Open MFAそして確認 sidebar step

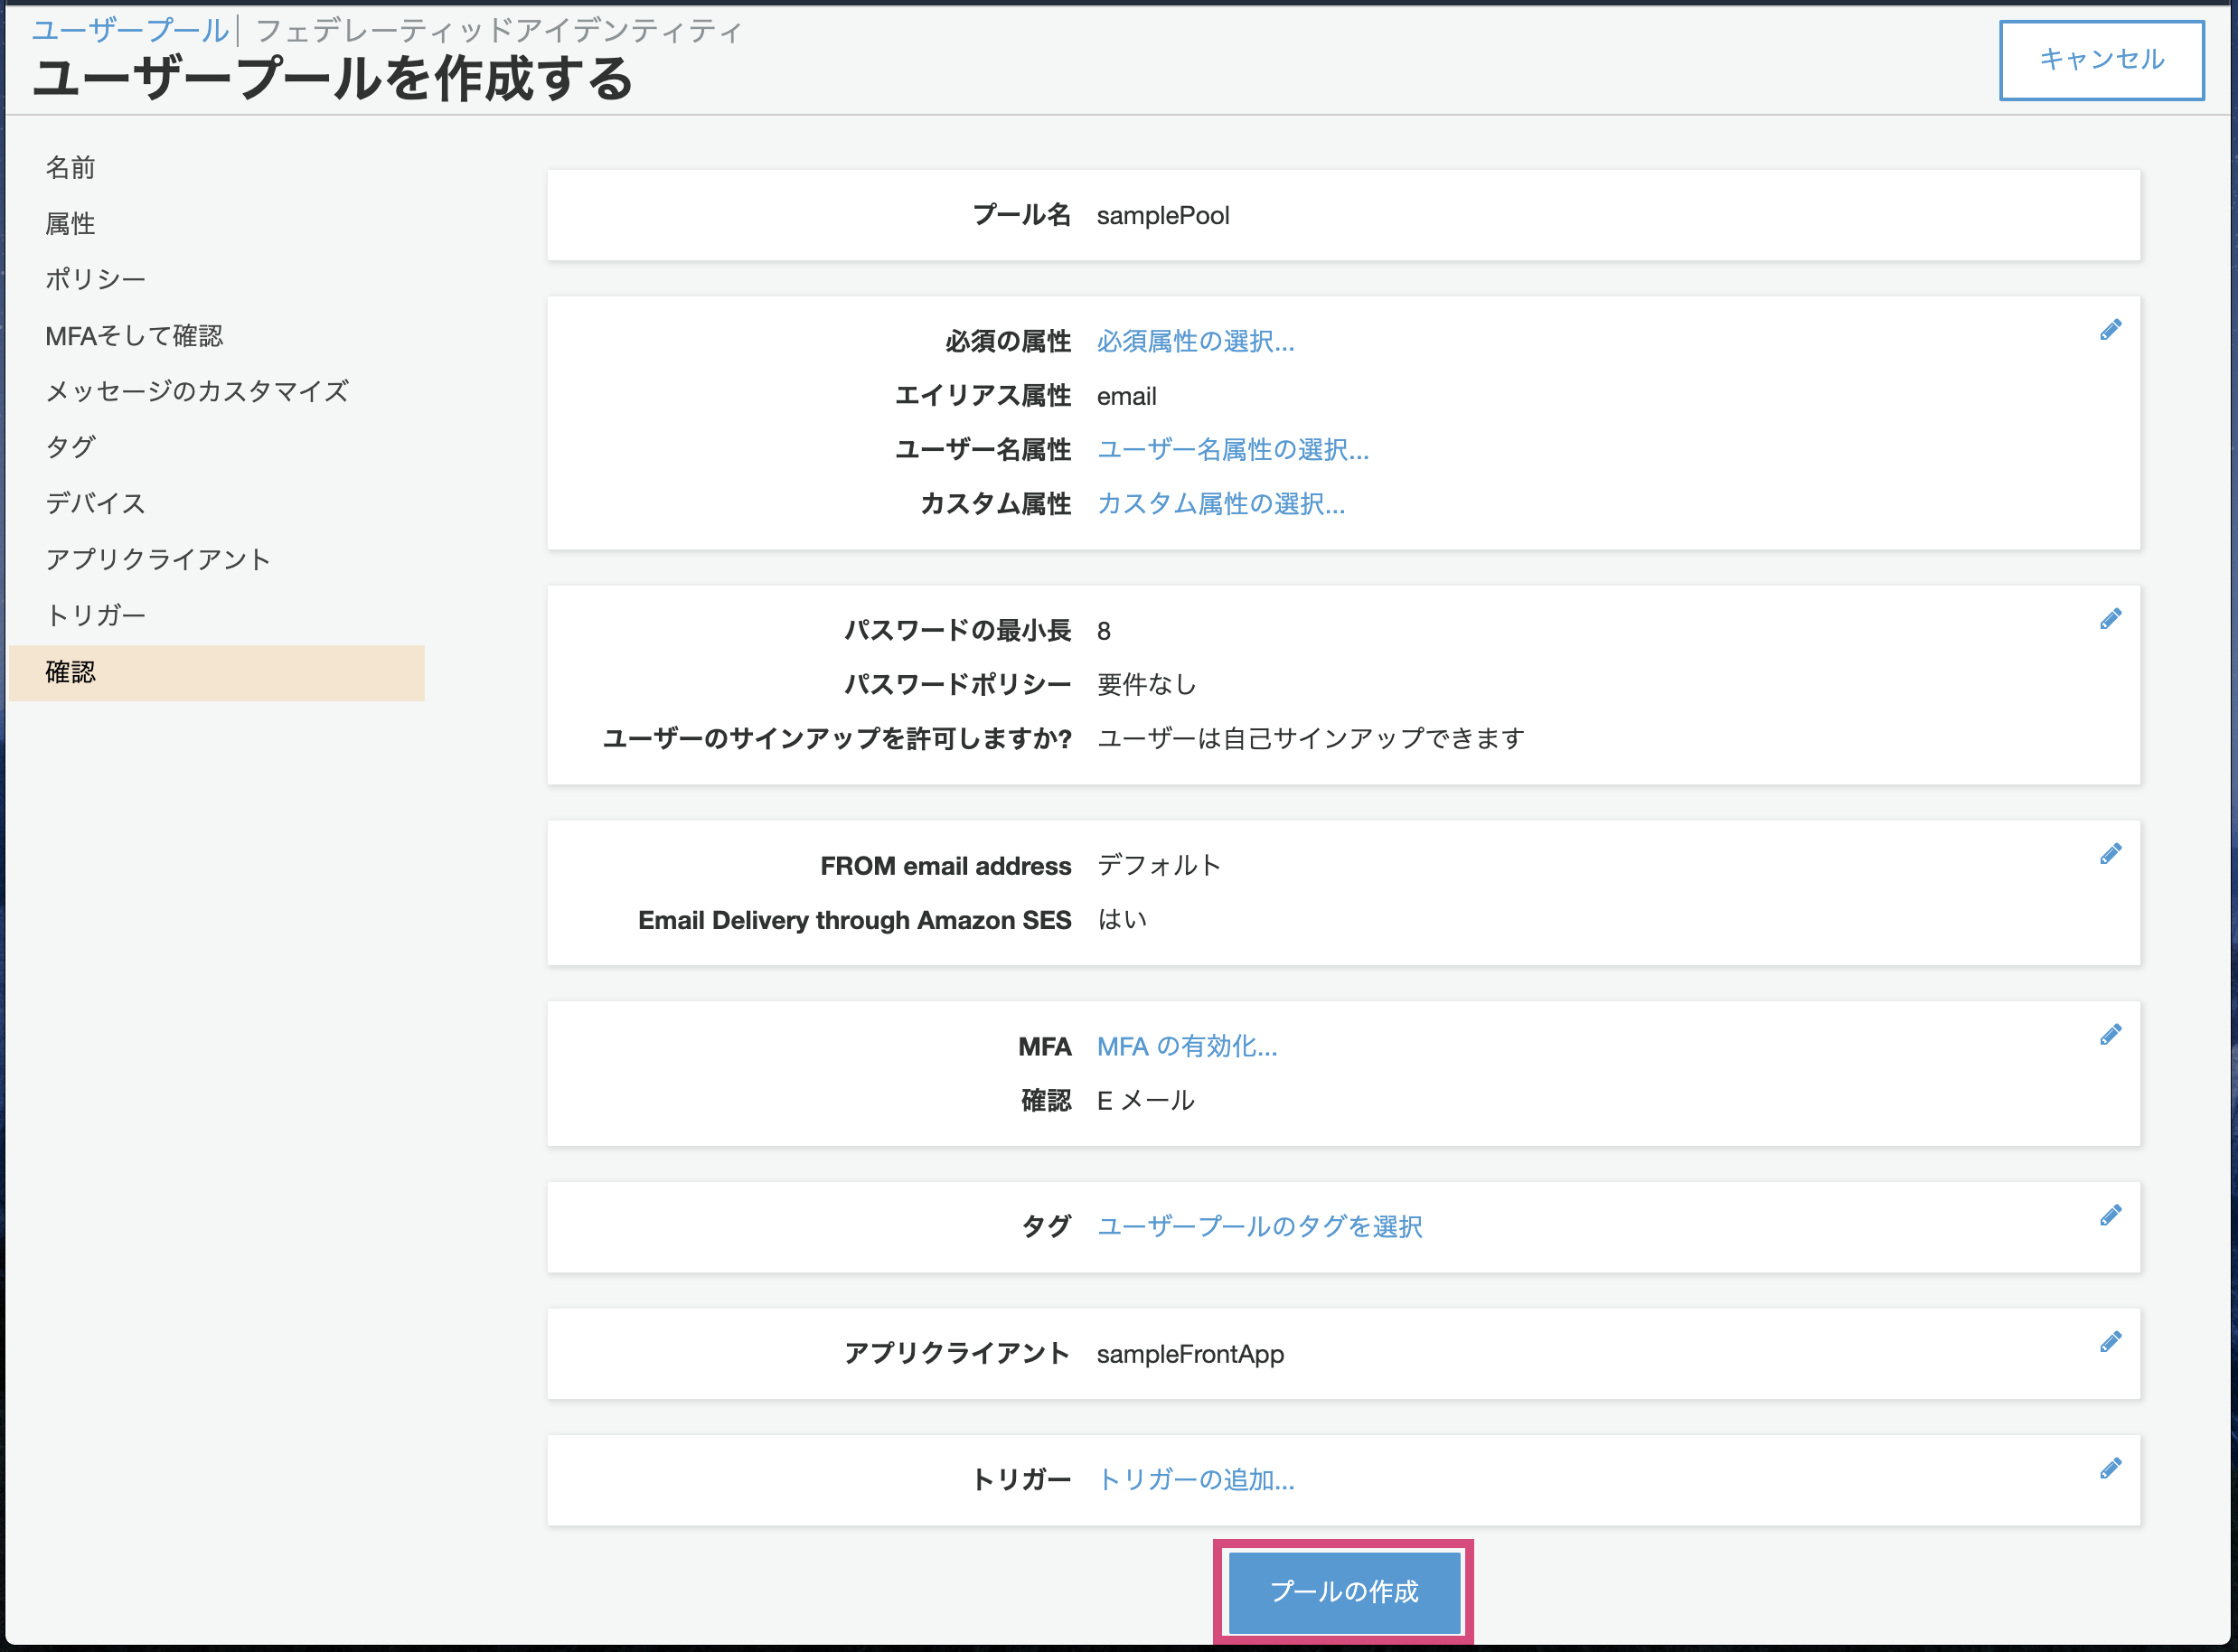click(x=134, y=335)
